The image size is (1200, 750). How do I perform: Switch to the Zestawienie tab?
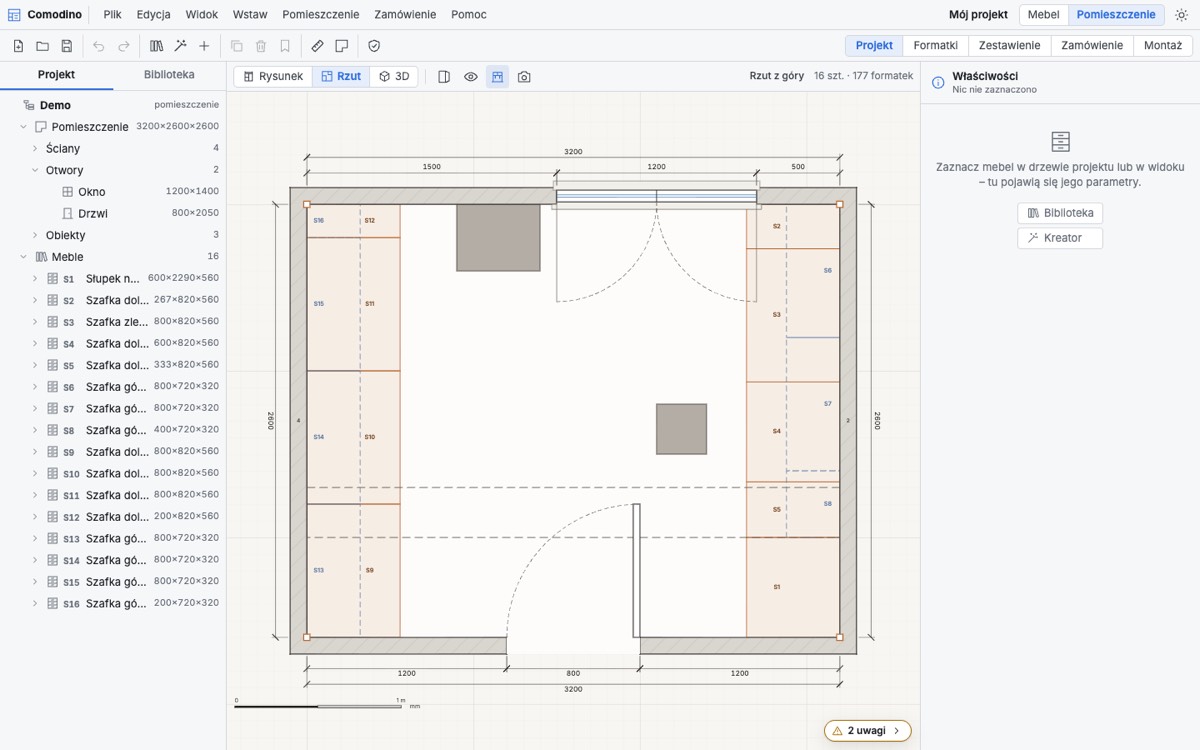pos(1009,46)
